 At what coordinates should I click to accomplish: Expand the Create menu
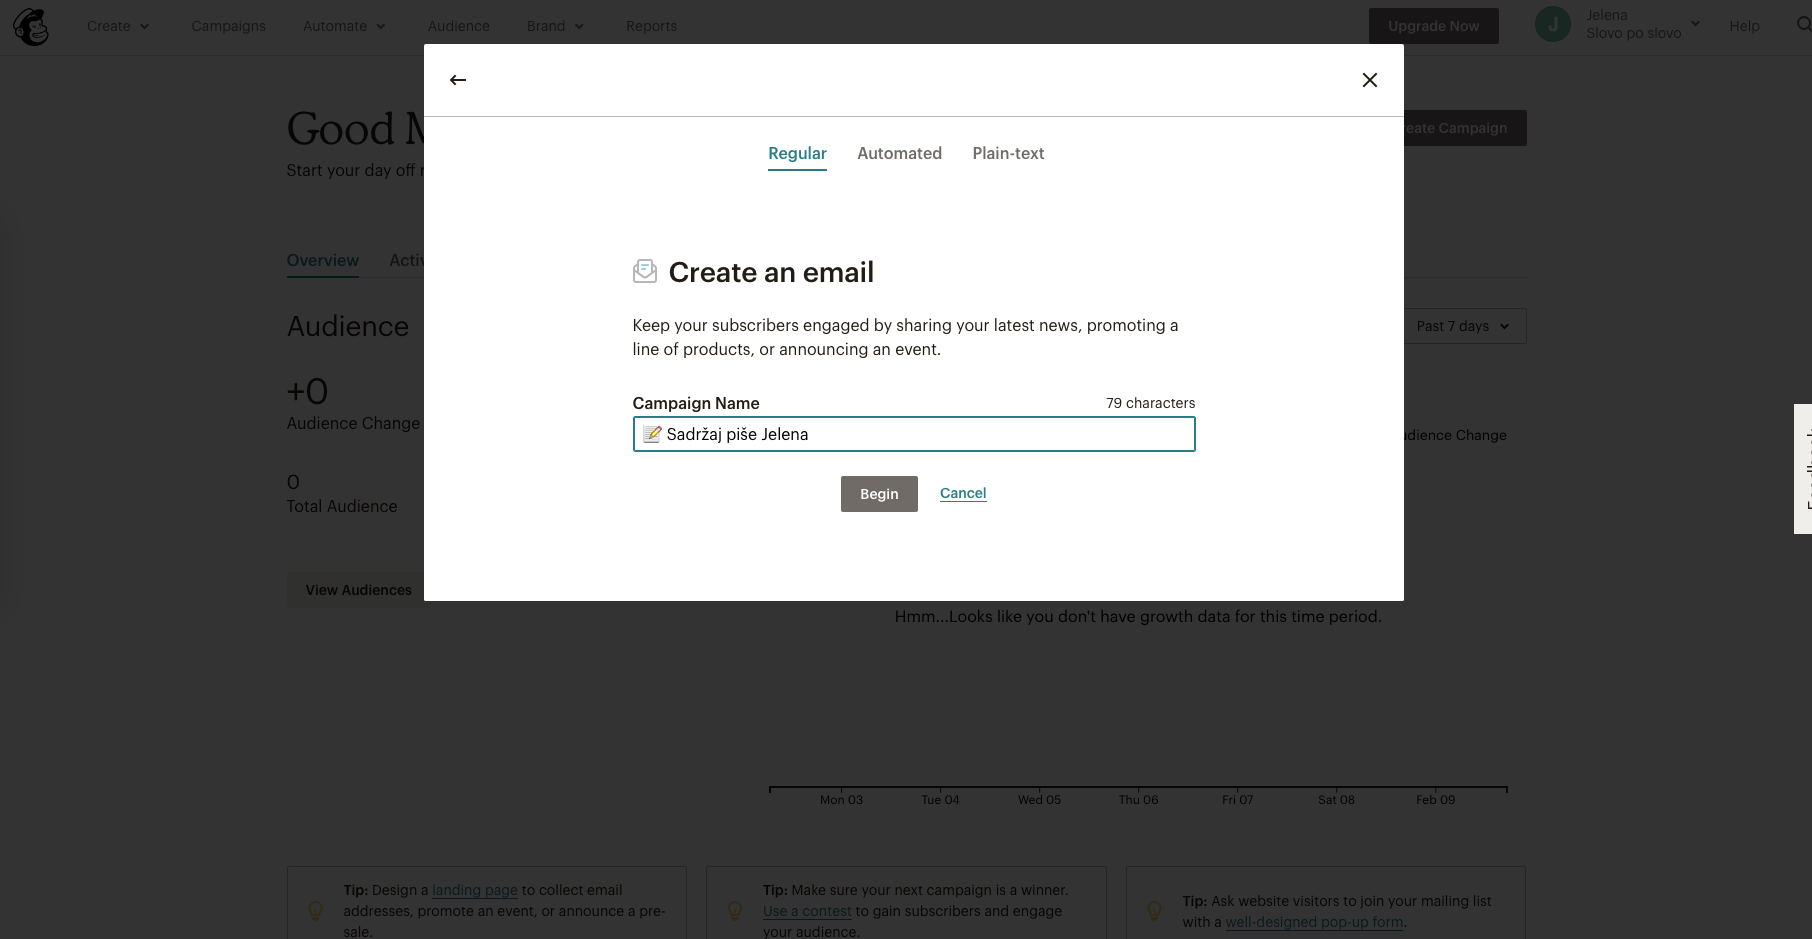point(118,26)
